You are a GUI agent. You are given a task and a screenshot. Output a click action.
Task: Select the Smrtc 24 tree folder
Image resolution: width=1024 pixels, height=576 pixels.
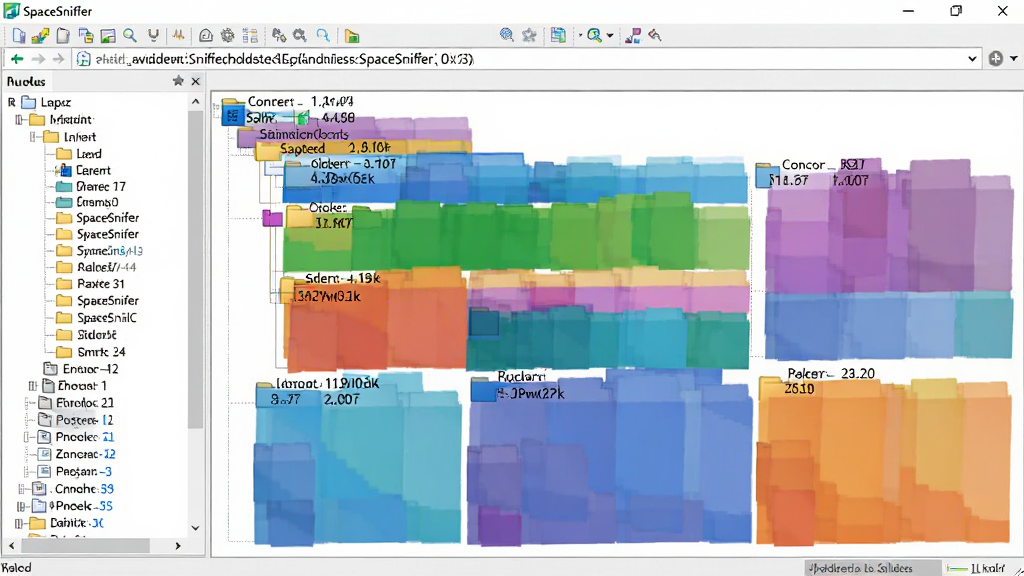pos(101,352)
